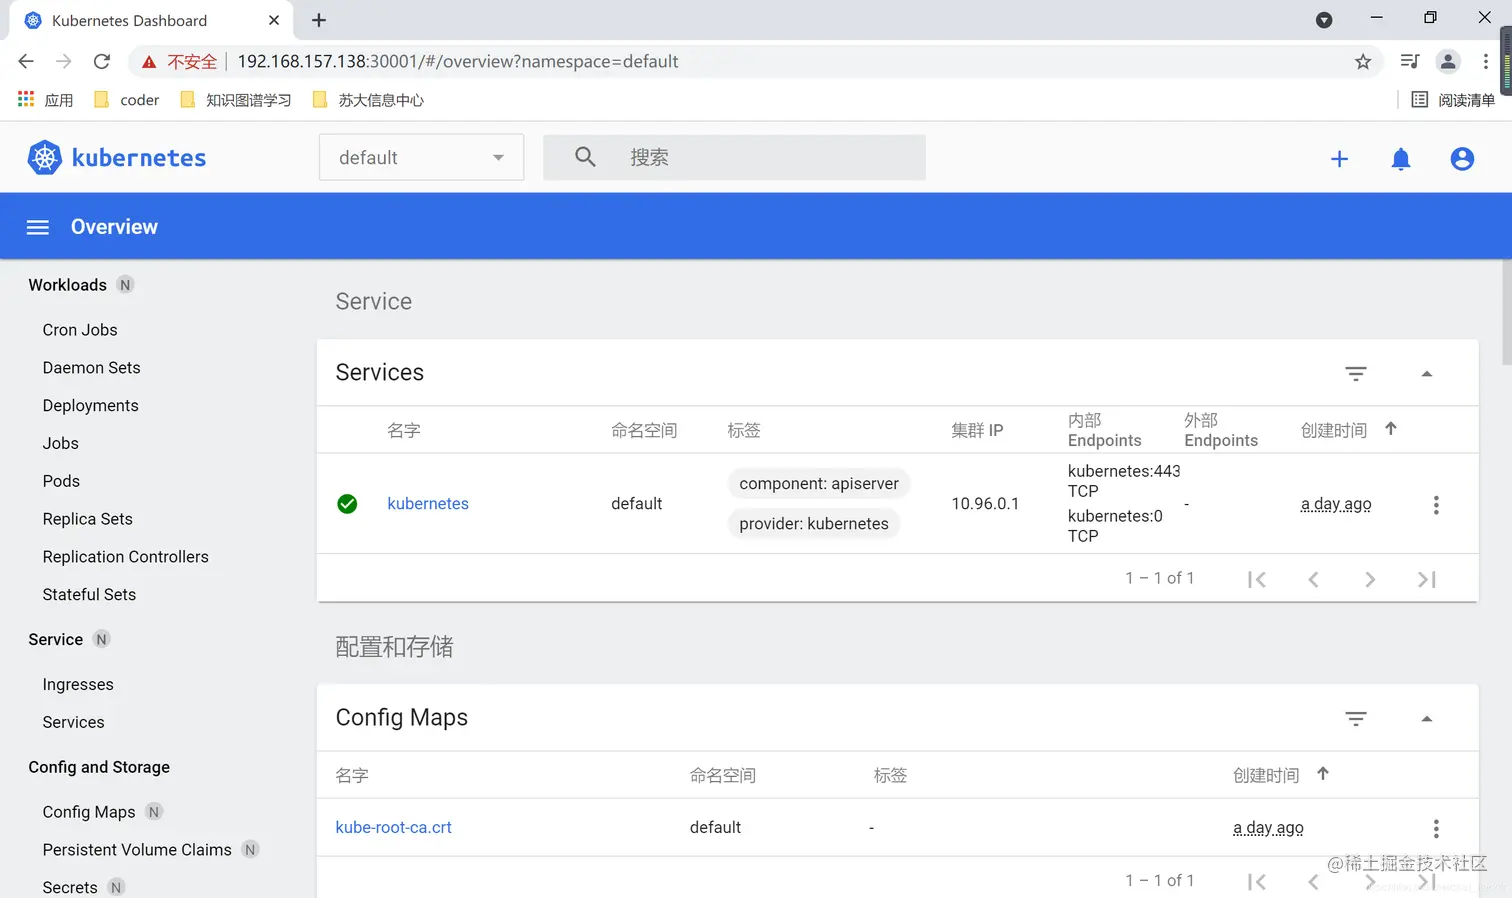Image resolution: width=1512 pixels, height=898 pixels.
Task: Open Cron Jobs in sidebar
Action: [80, 330]
